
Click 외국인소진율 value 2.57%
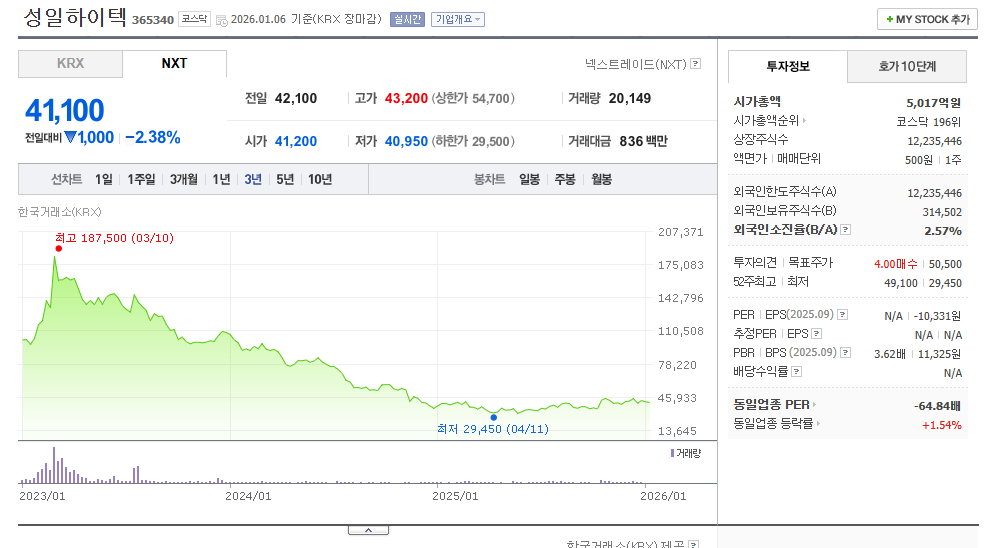pyautogui.click(x=943, y=231)
